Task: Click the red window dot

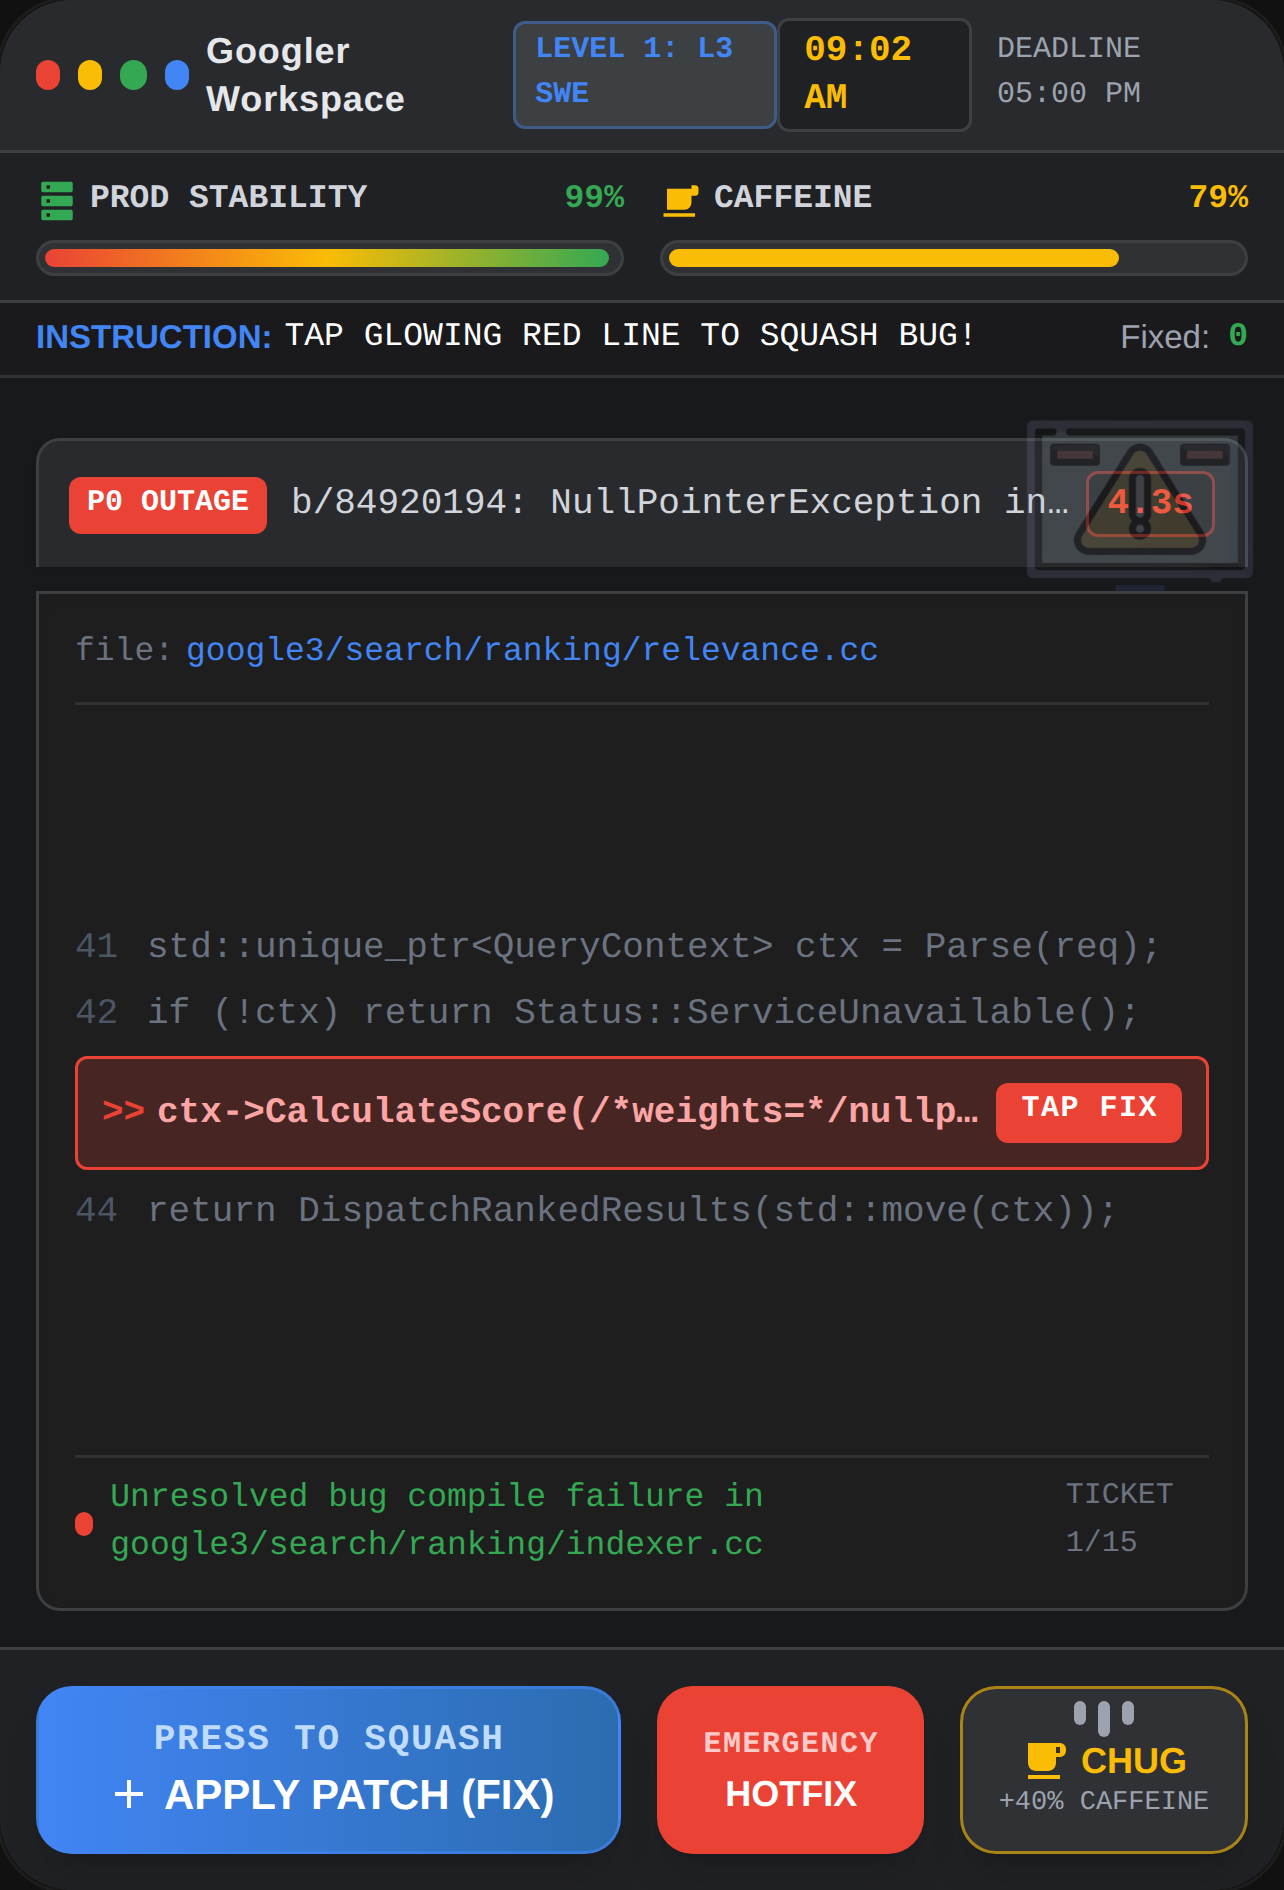Action: (48, 75)
